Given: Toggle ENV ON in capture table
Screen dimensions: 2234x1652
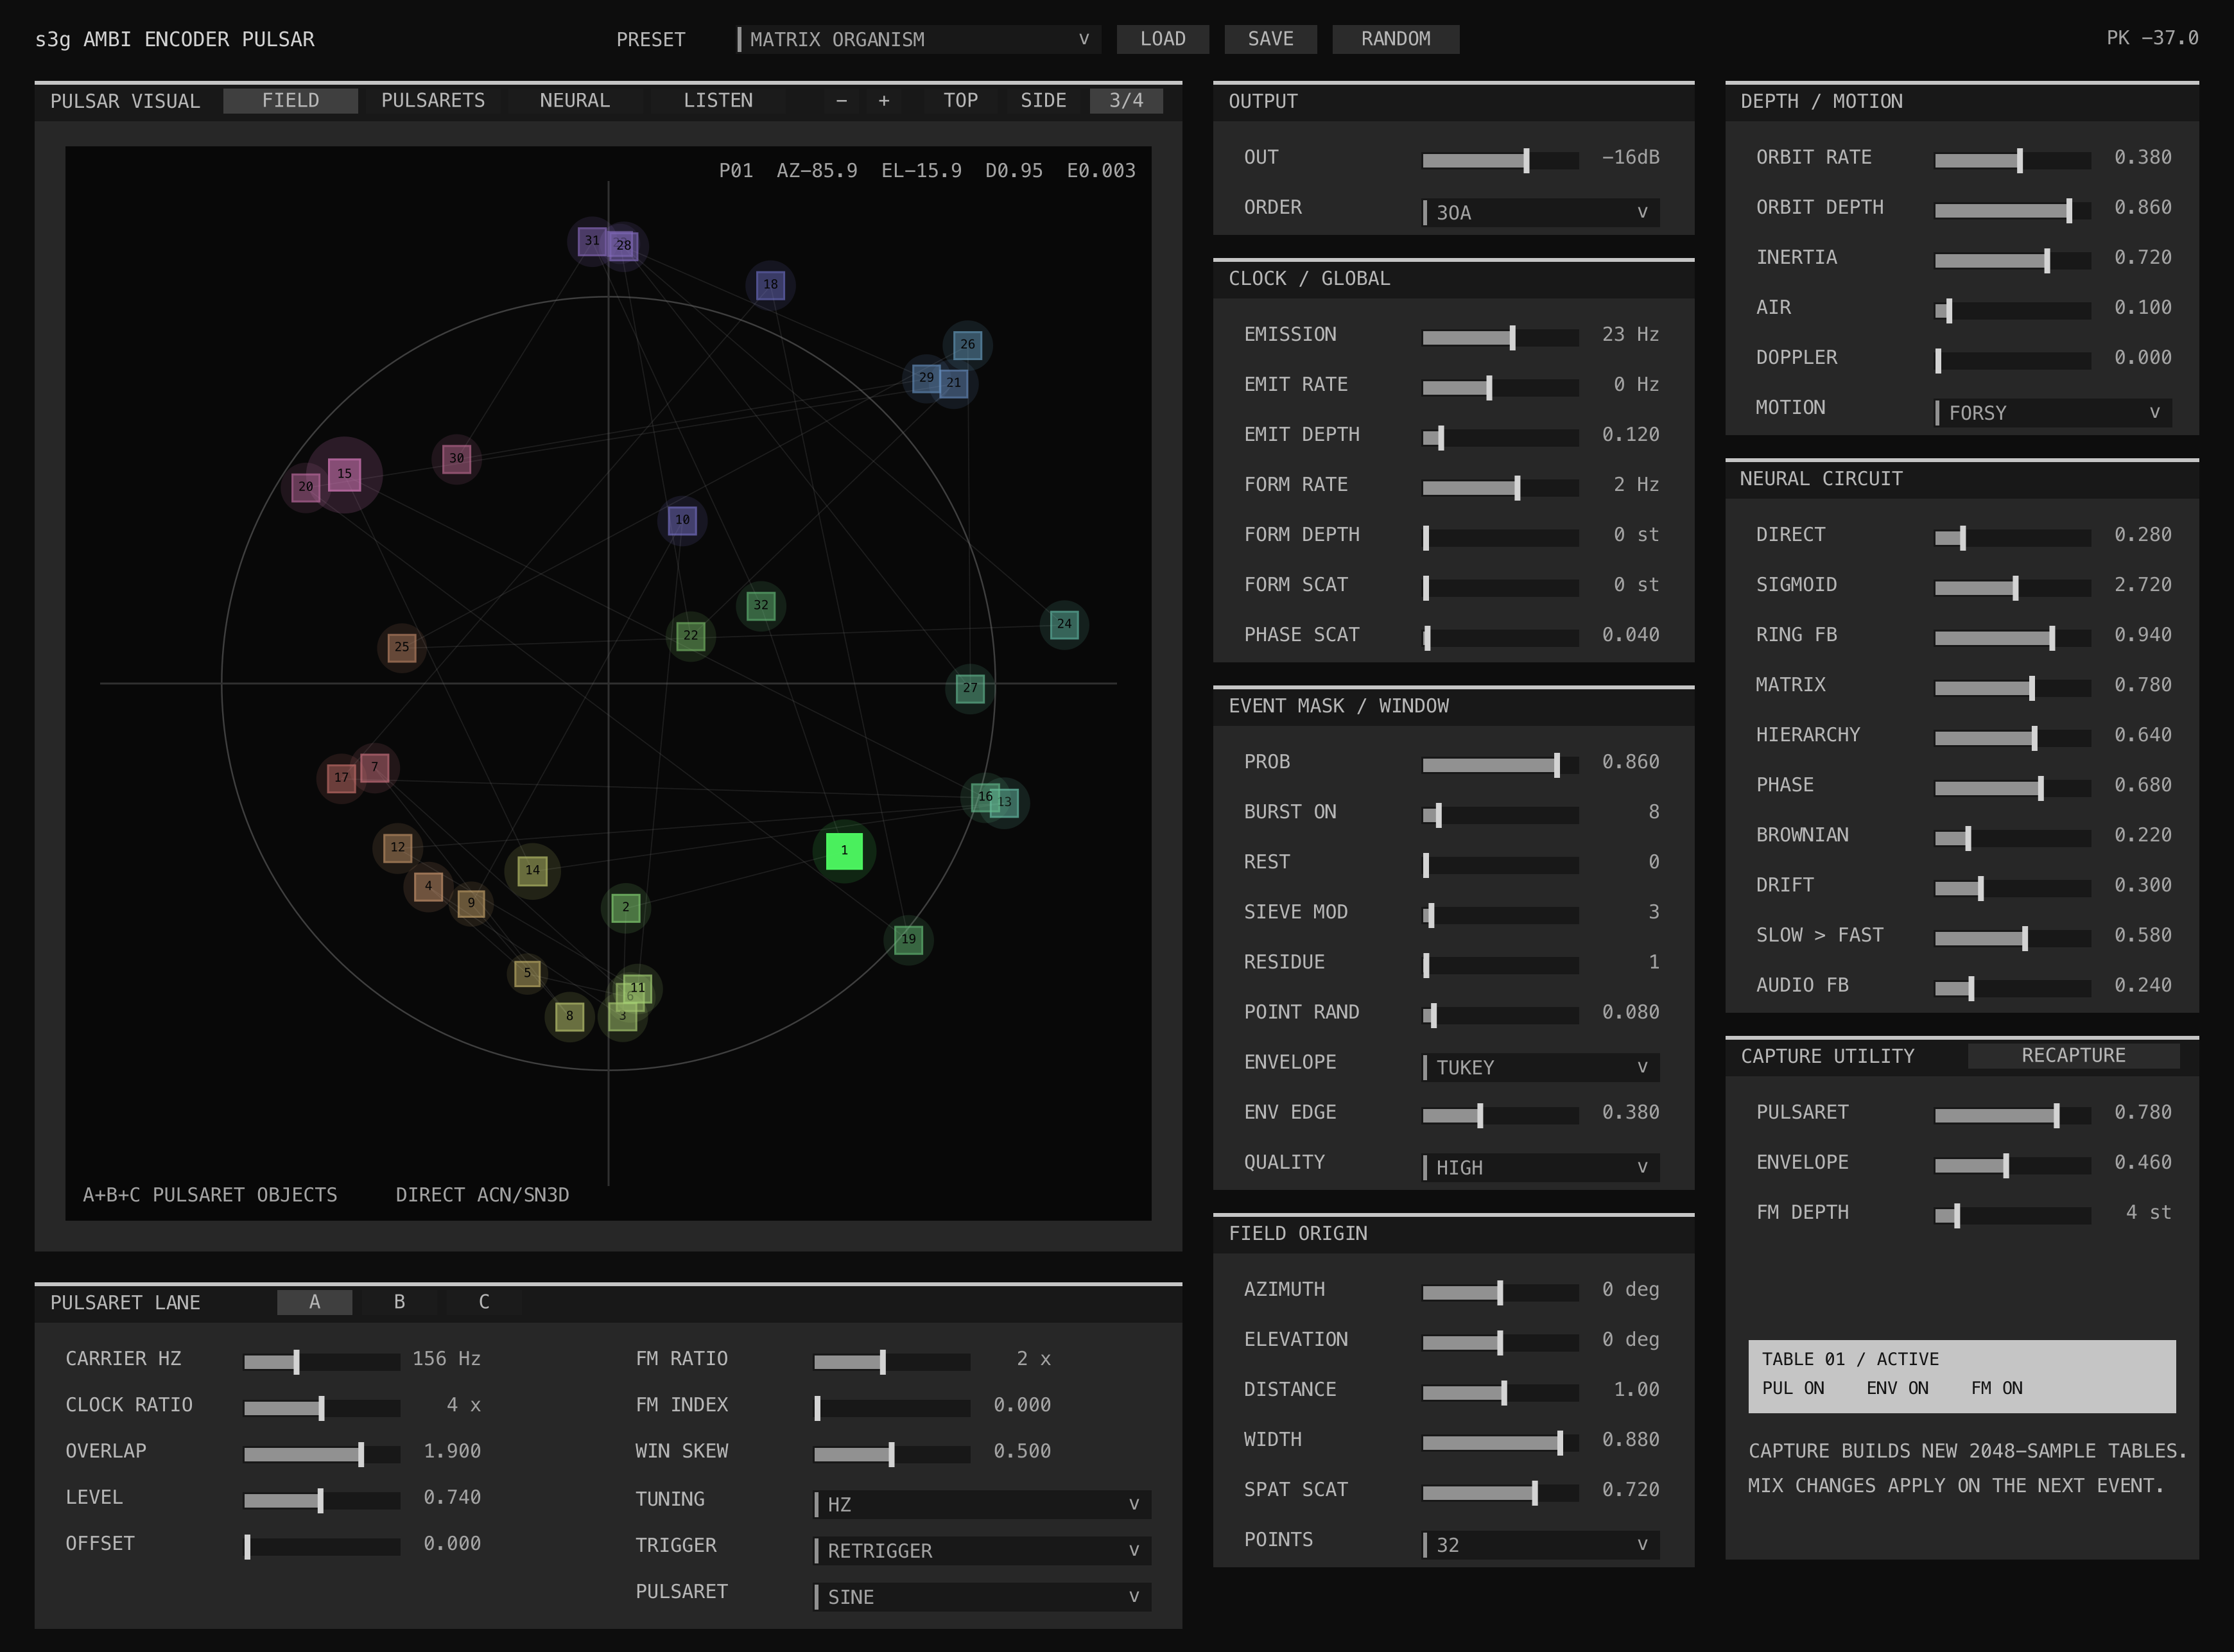Looking at the screenshot, I should pos(1897,1389).
